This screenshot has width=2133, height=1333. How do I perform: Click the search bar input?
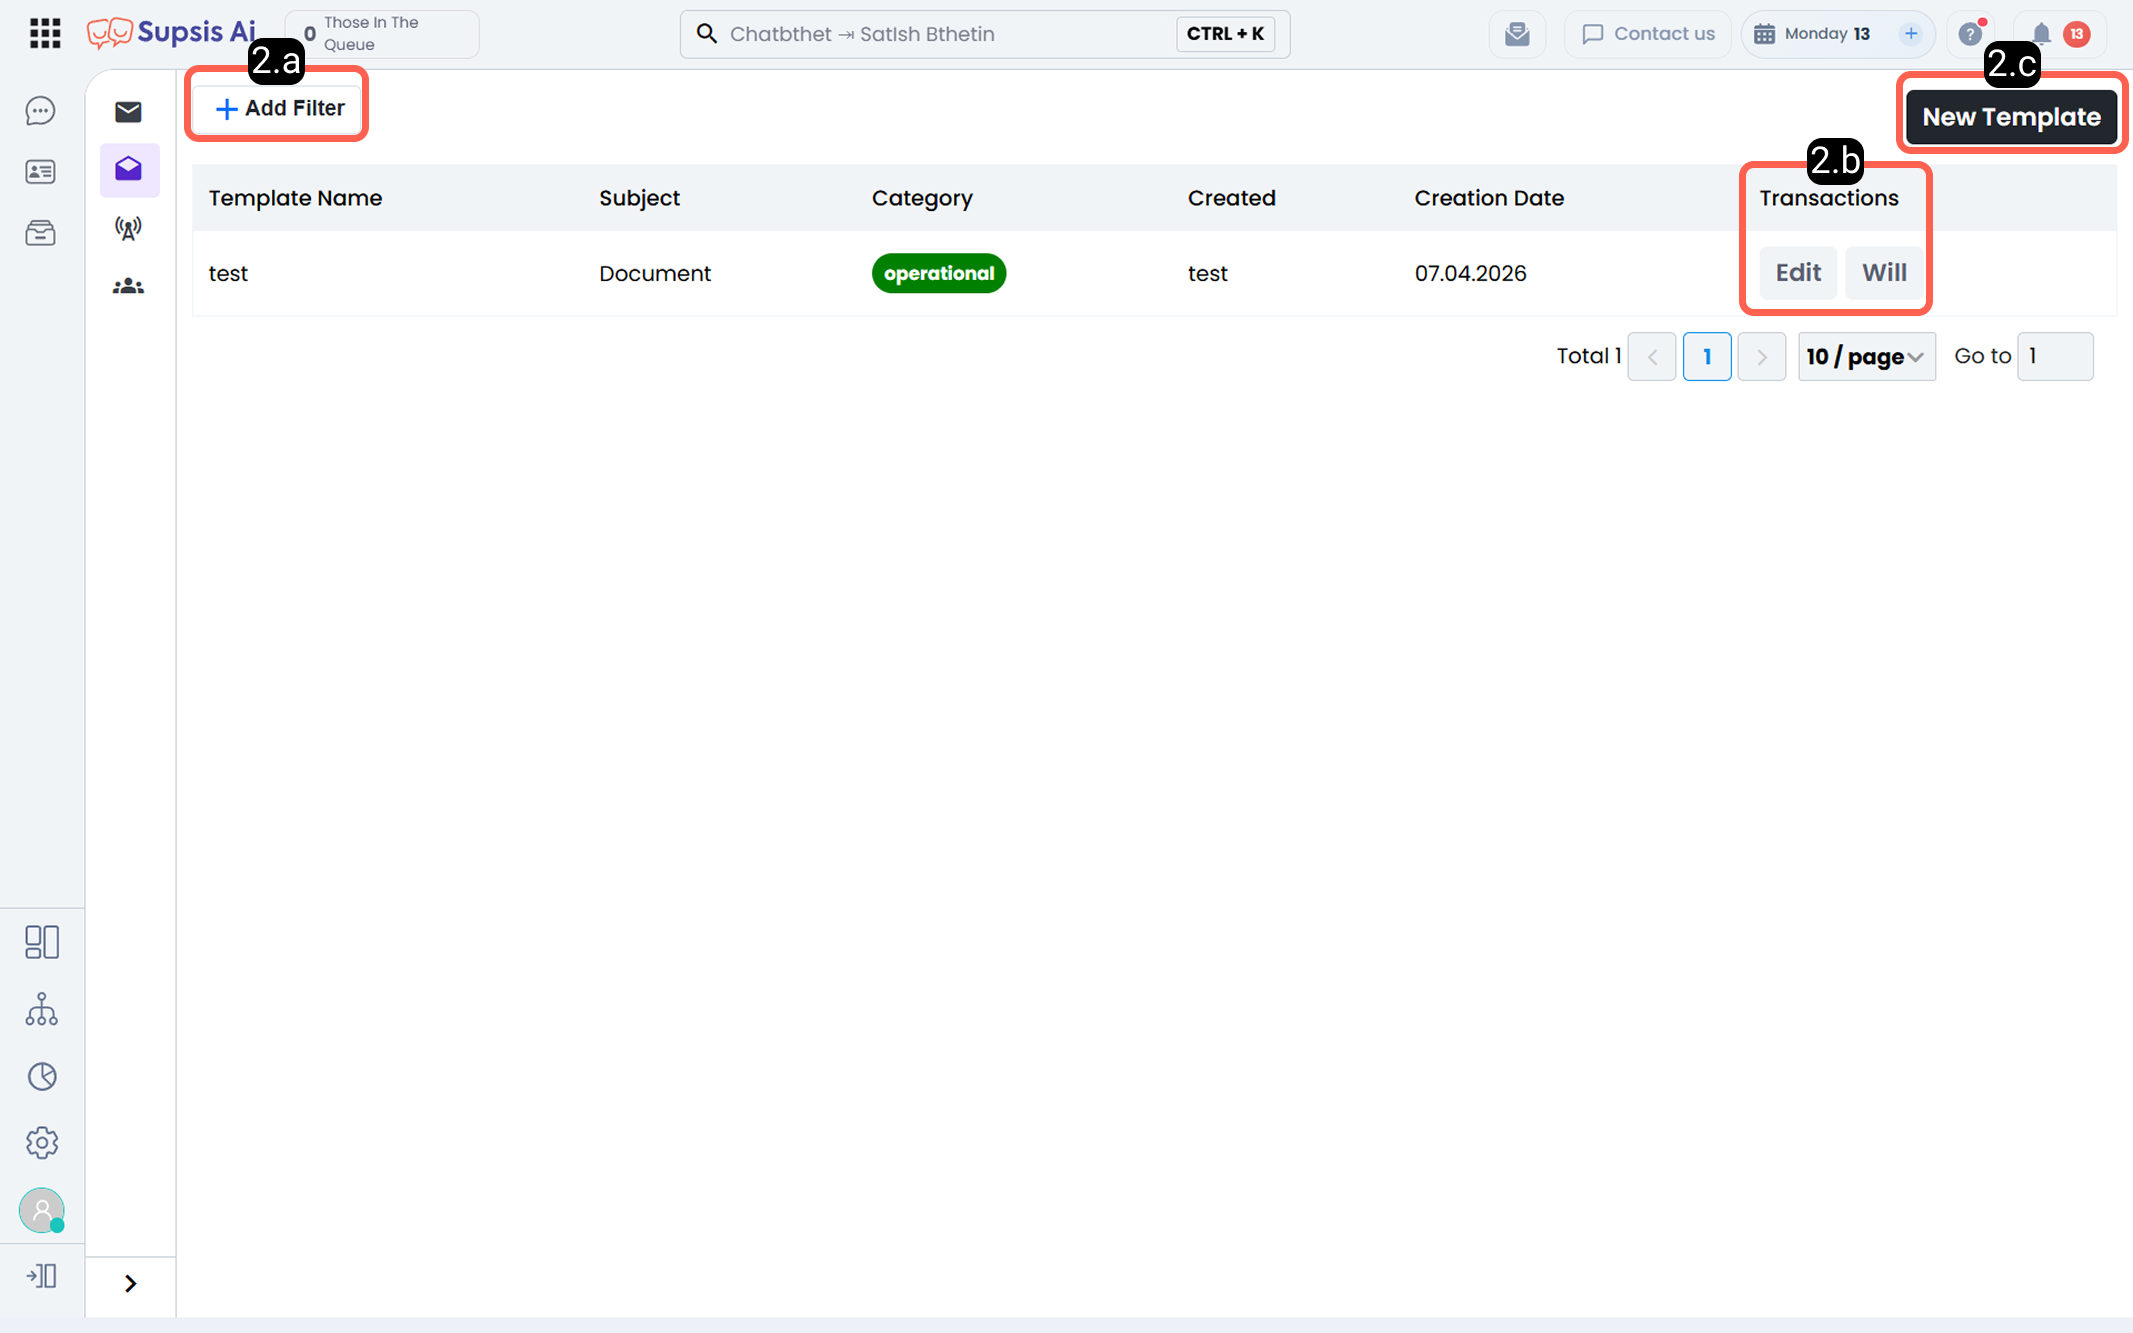coord(985,34)
